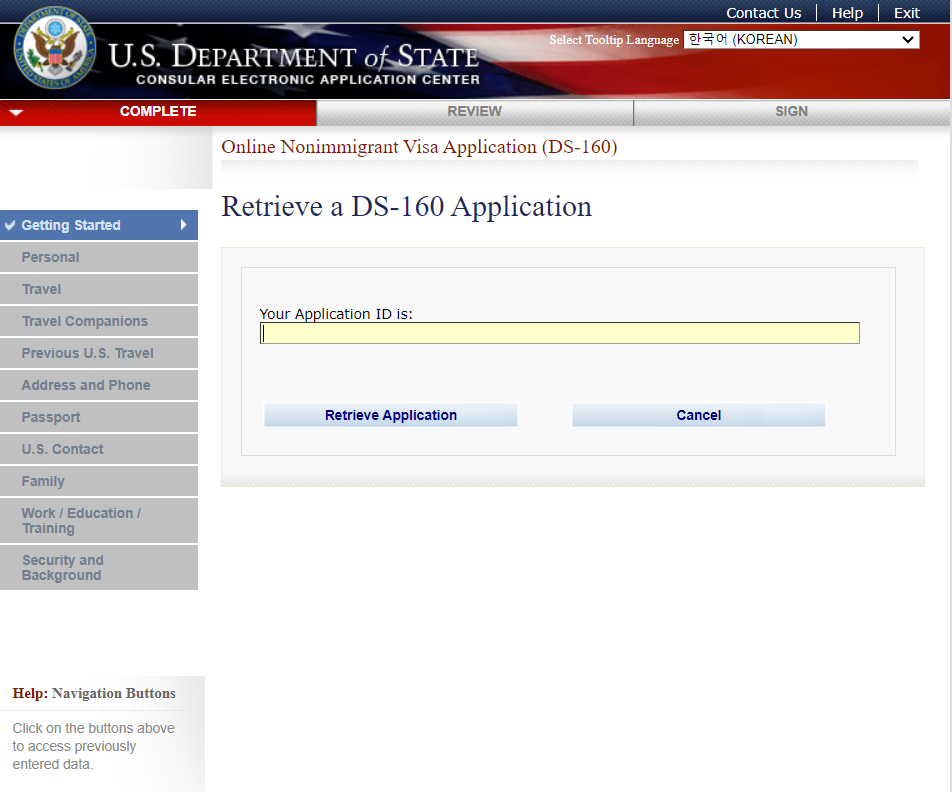Select Previous U.S. Travel section

[99, 353]
